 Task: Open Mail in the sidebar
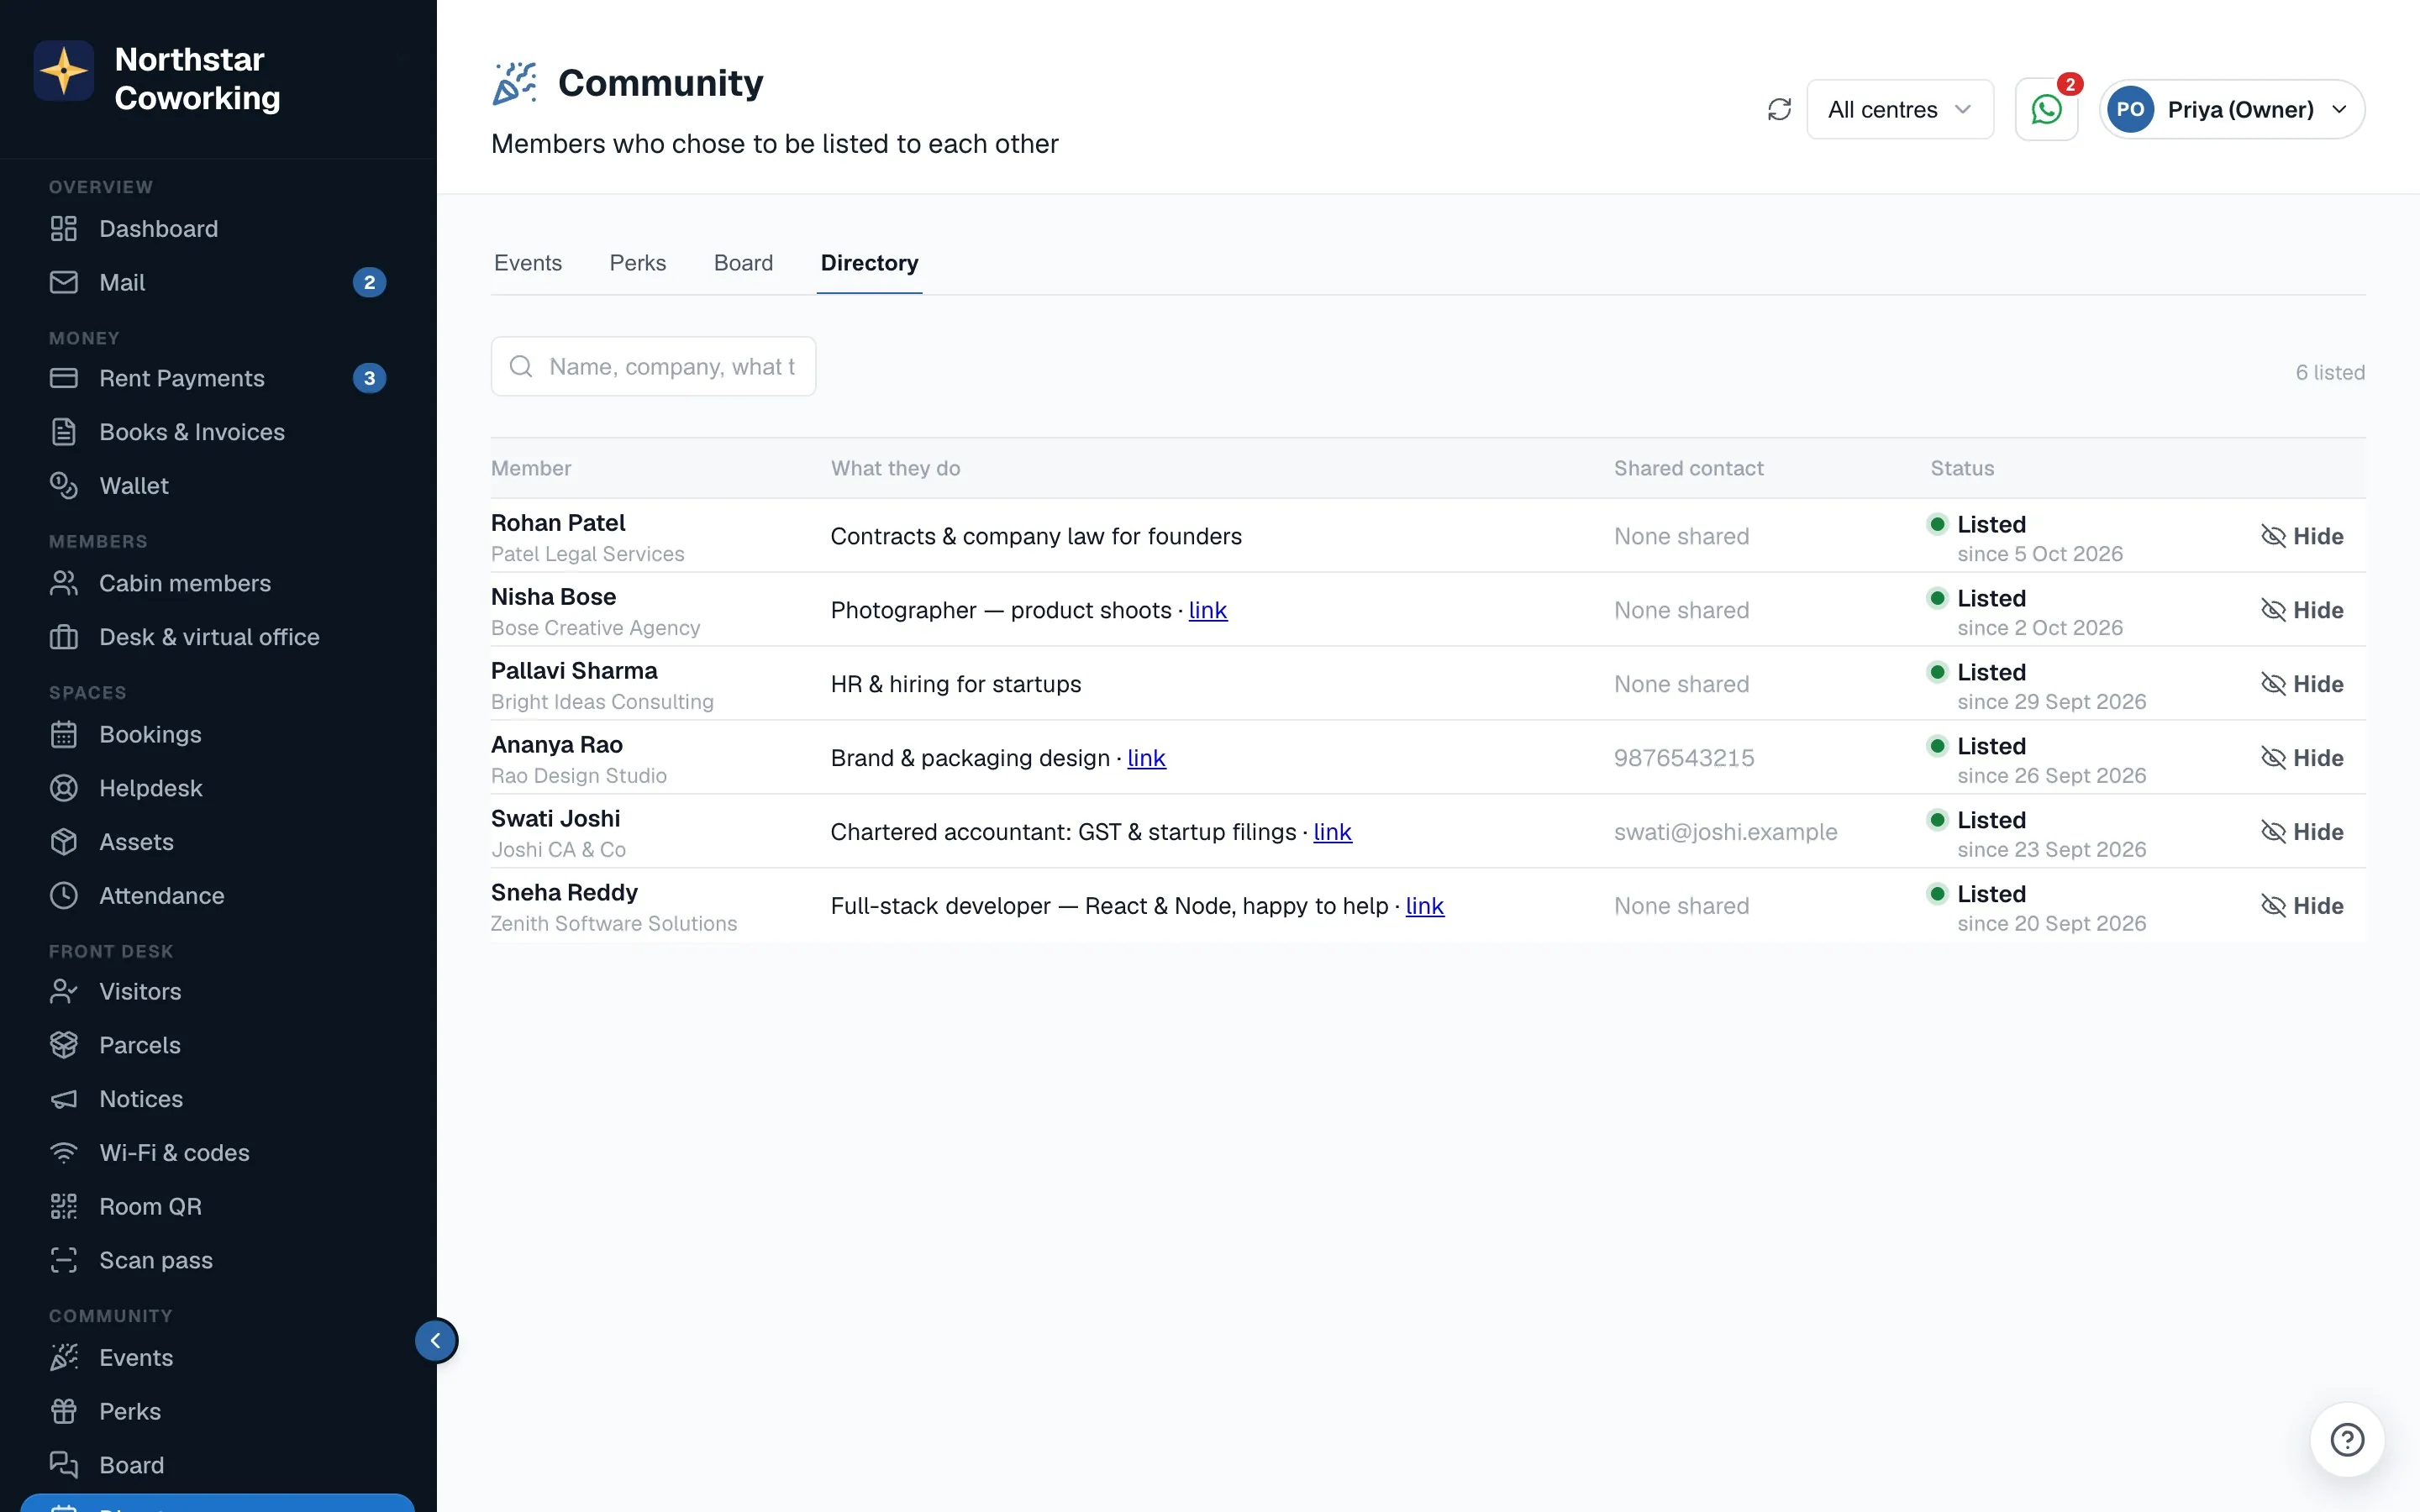pos(217,283)
